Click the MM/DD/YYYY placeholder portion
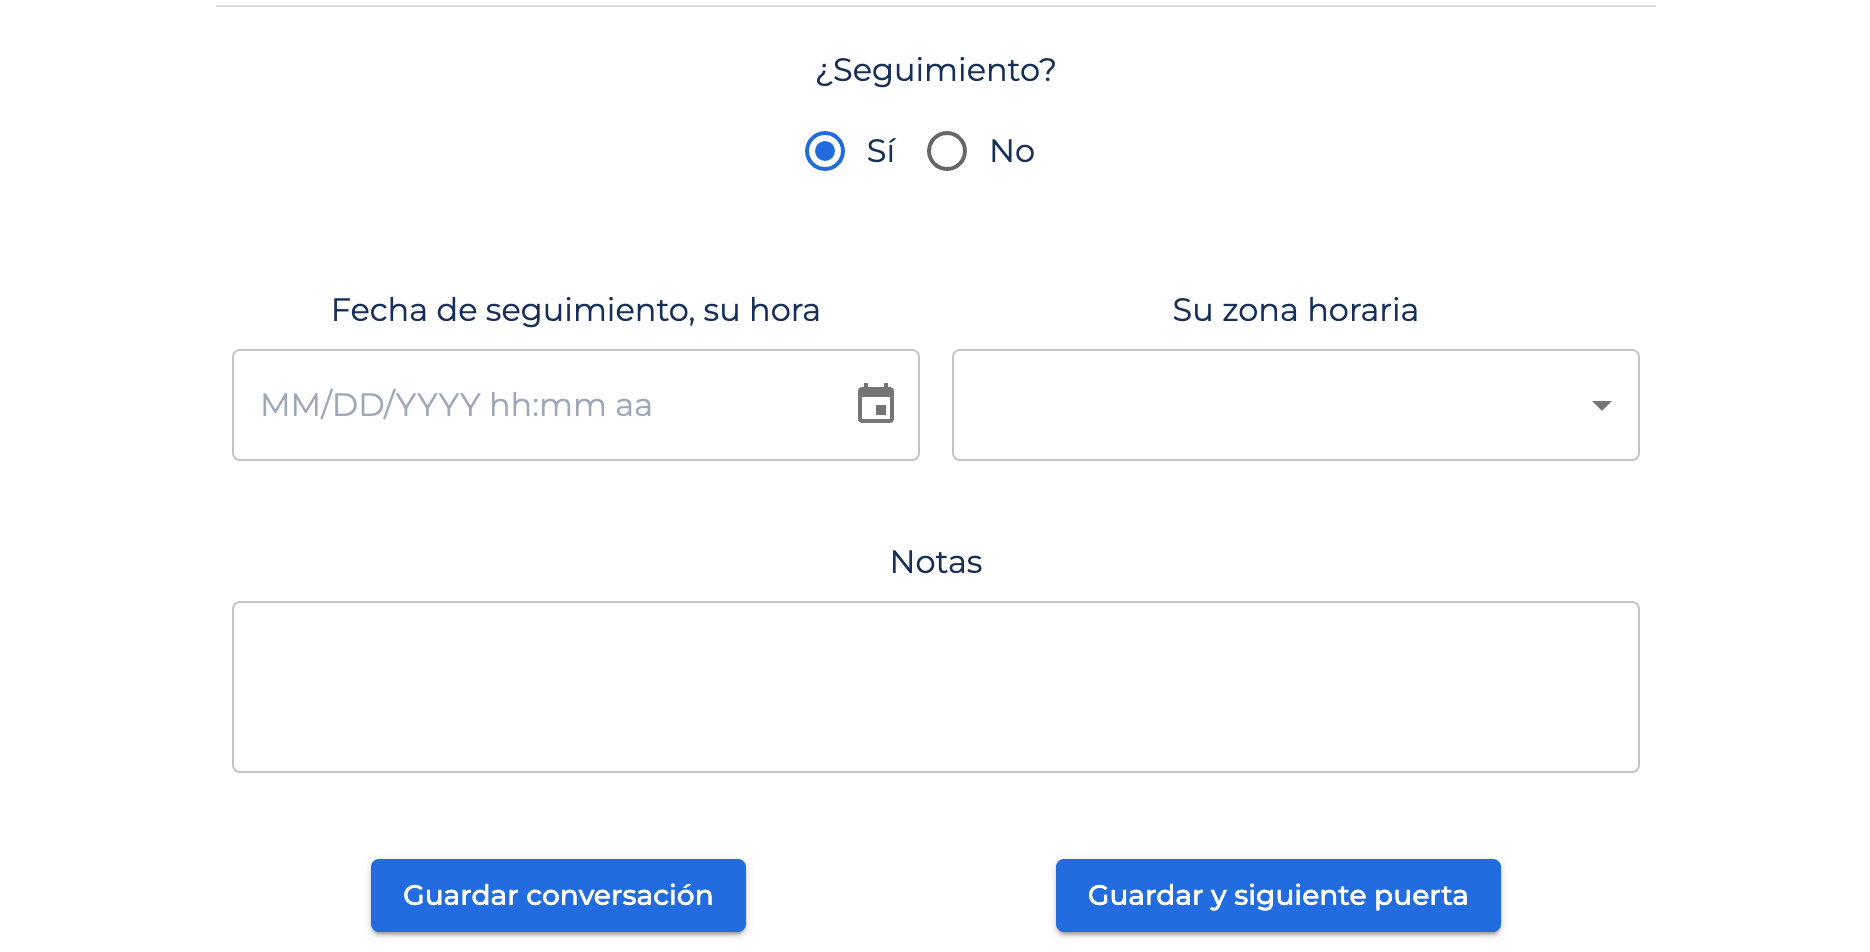Viewport: 1870px width, 952px height. click(x=371, y=405)
